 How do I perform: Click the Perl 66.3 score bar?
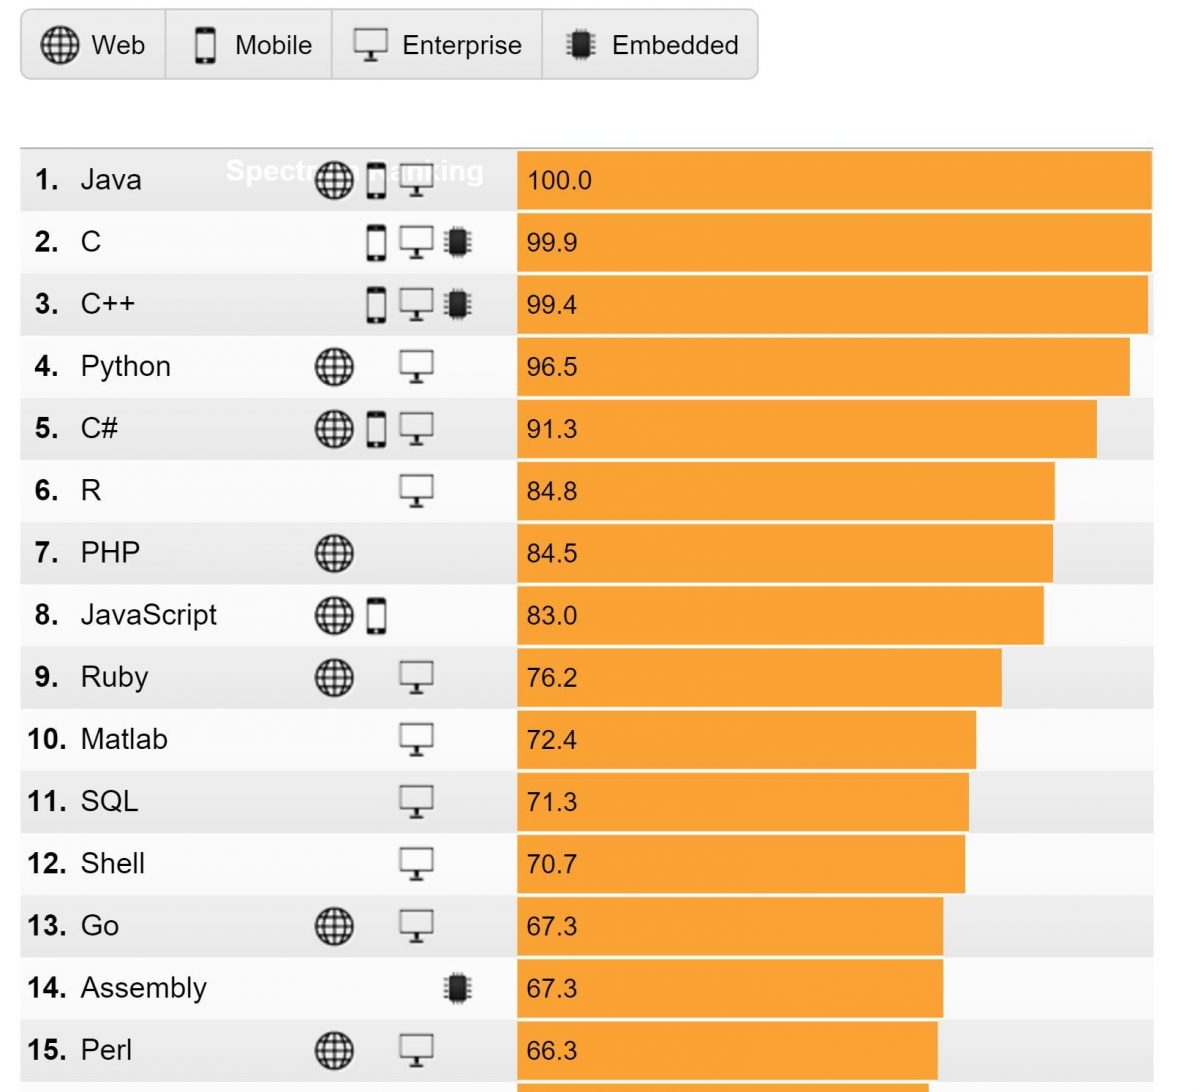pyautogui.click(x=727, y=1050)
